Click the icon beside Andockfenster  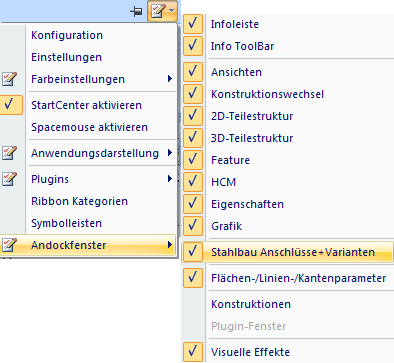(x=9, y=245)
